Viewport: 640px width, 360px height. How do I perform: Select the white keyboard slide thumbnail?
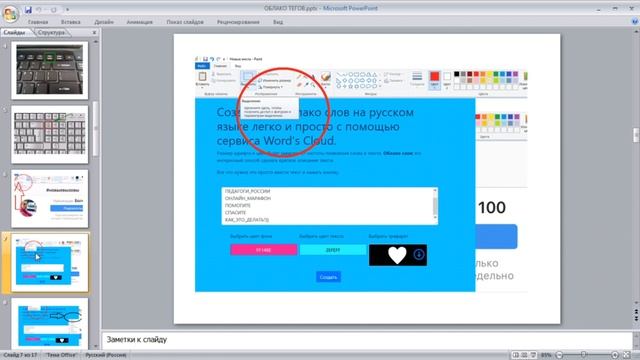click(x=49, y=134)
